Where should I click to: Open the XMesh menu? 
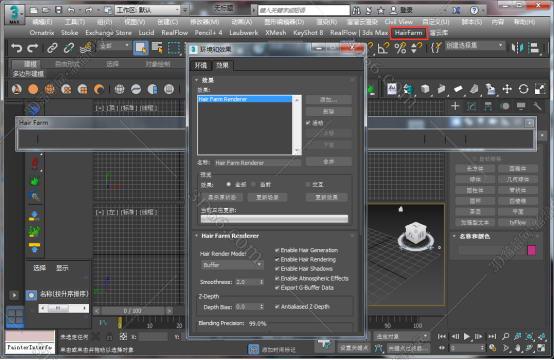pyautogui.click(x=276, y=33)
